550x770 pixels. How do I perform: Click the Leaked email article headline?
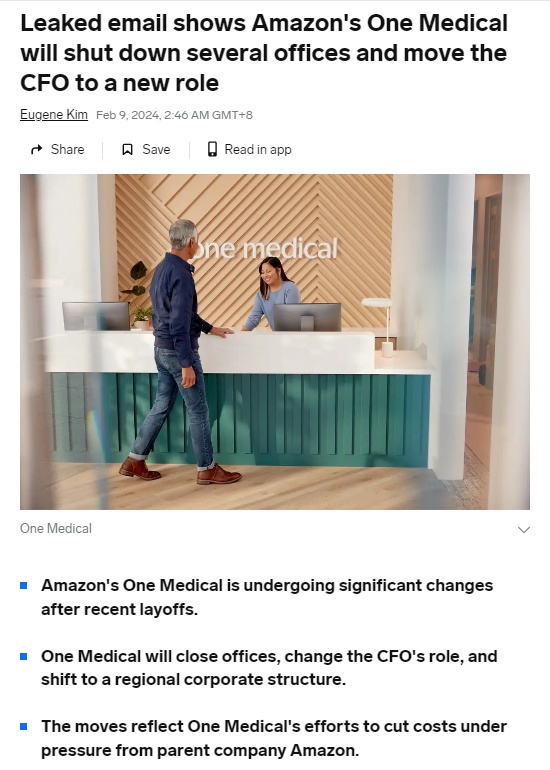pos(264,53)
